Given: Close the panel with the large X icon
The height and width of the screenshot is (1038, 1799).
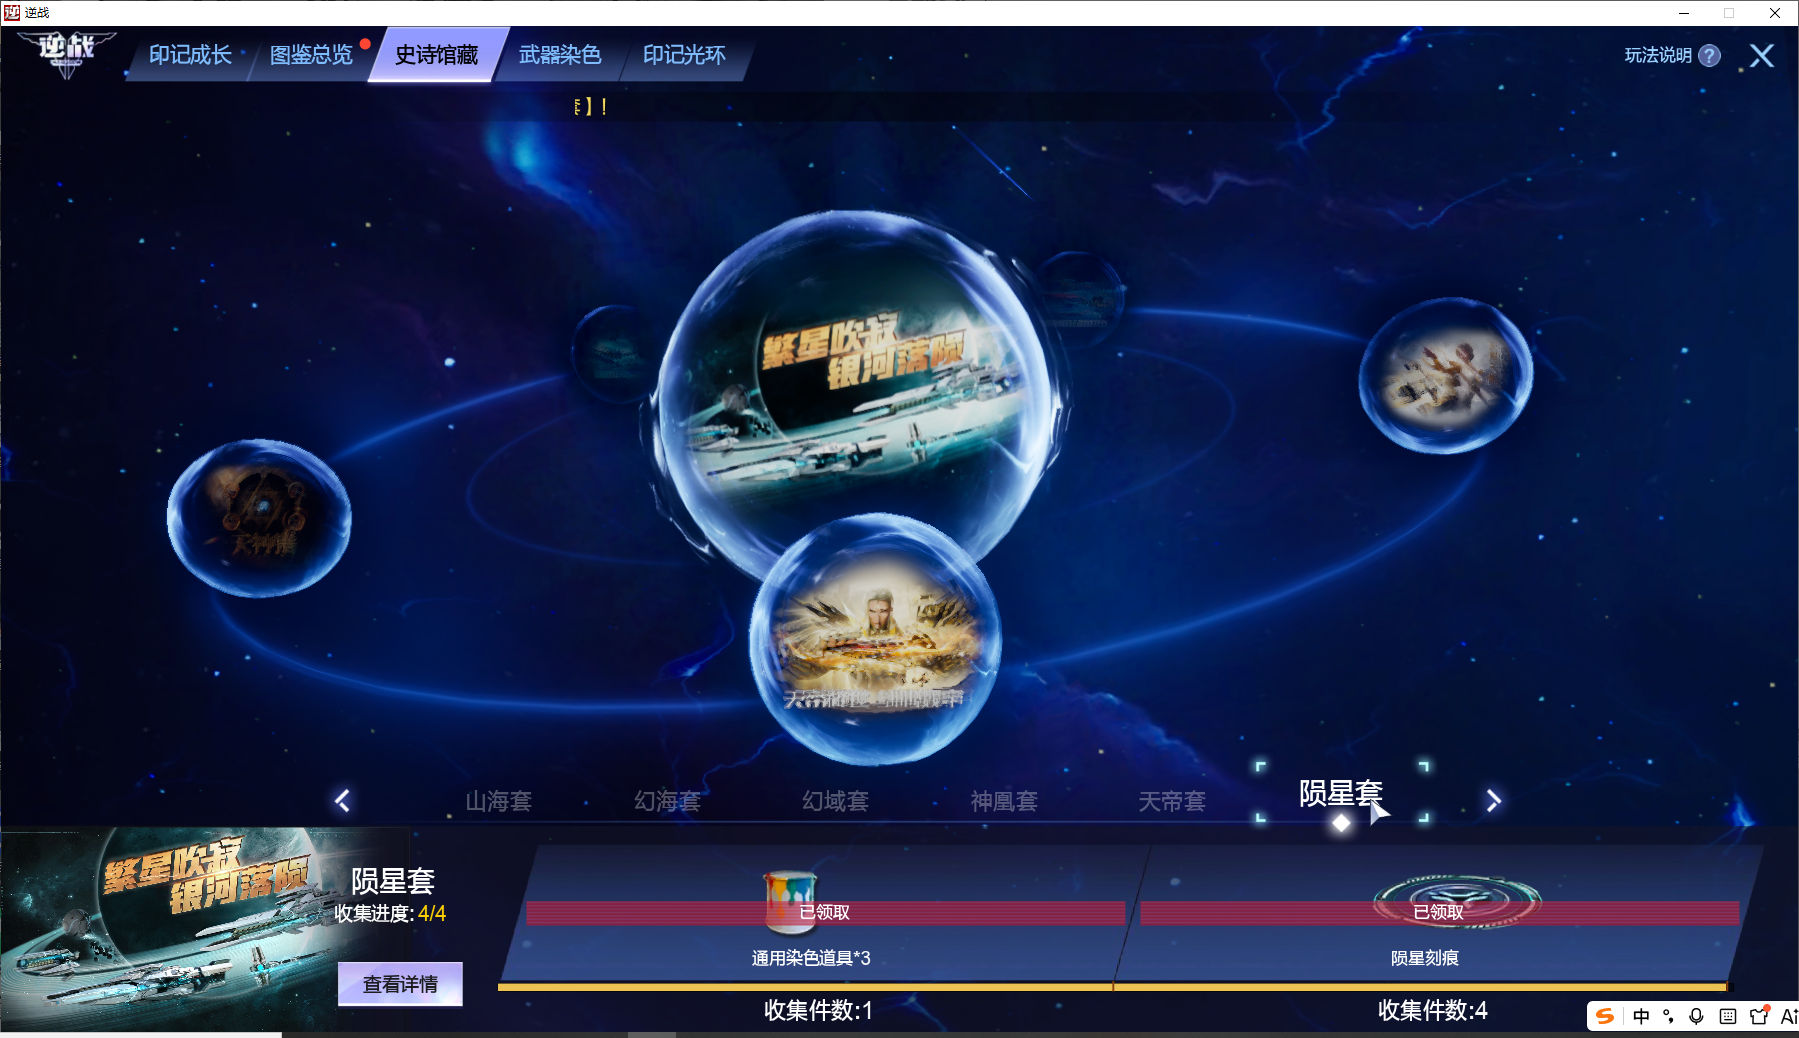Looking at the screenshot, I should pos(1762,56).
